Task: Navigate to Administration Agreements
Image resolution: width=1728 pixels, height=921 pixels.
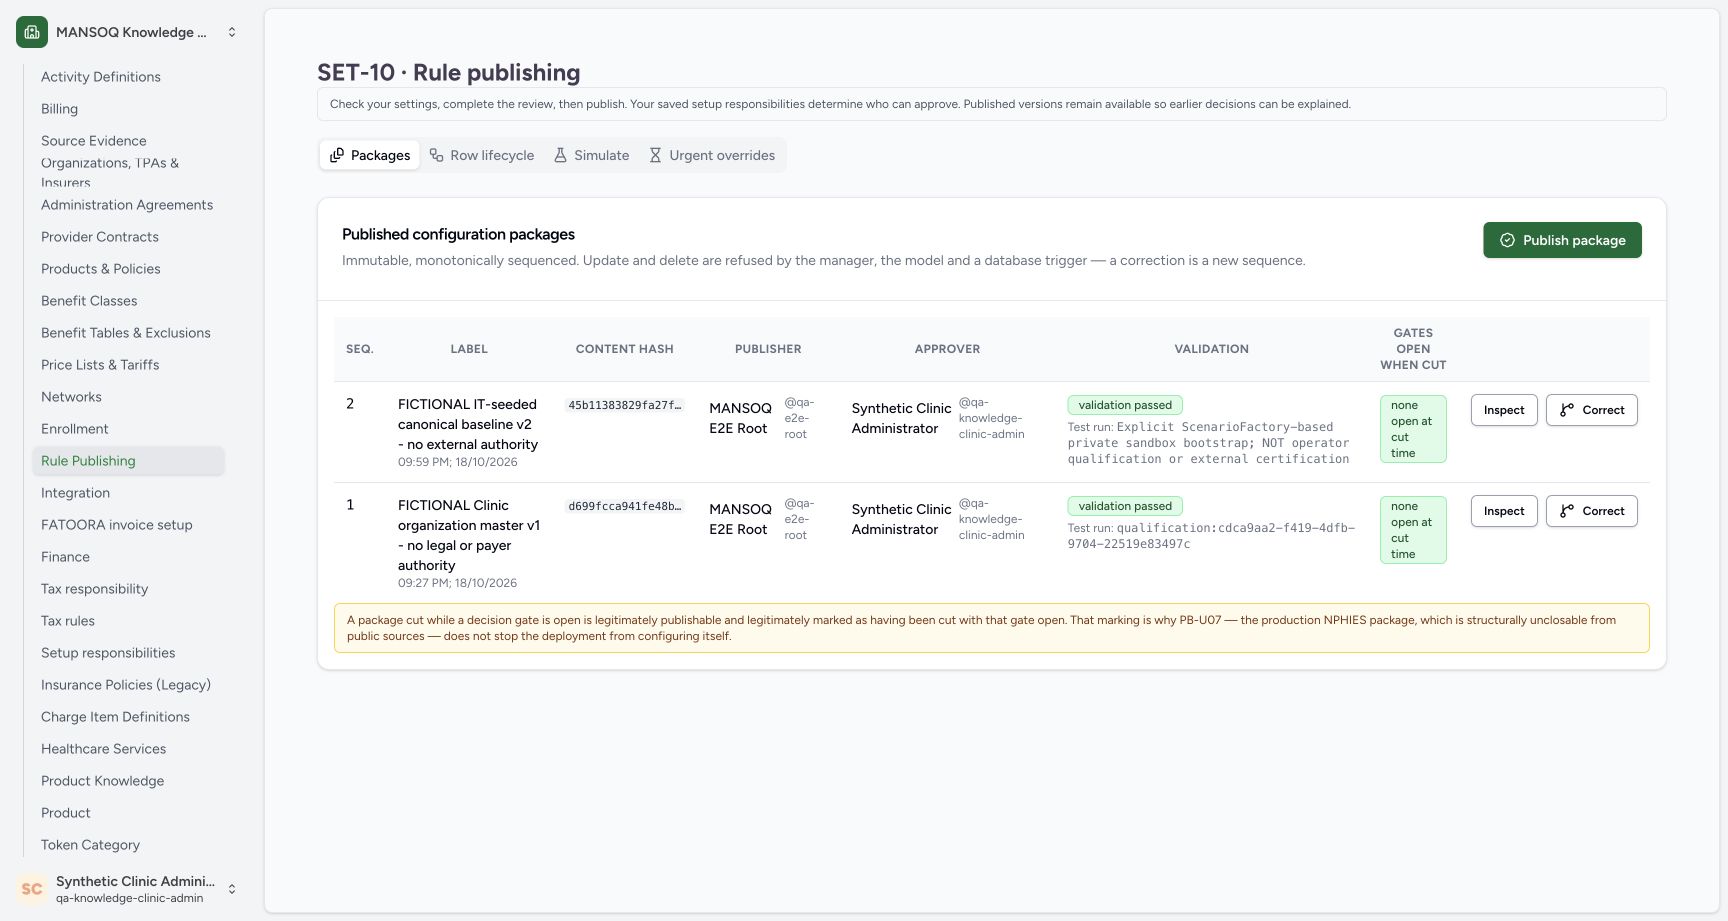Action: click(127, 205)
